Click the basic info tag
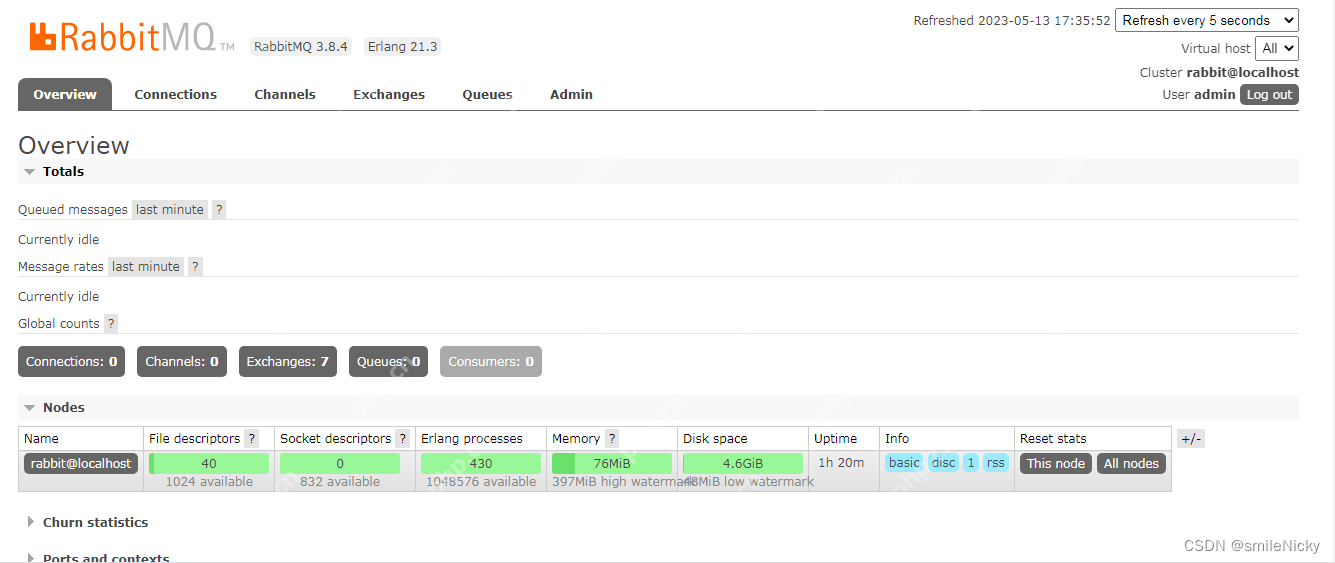Screen dimensions: 1335x563 (x=904, y=463)
